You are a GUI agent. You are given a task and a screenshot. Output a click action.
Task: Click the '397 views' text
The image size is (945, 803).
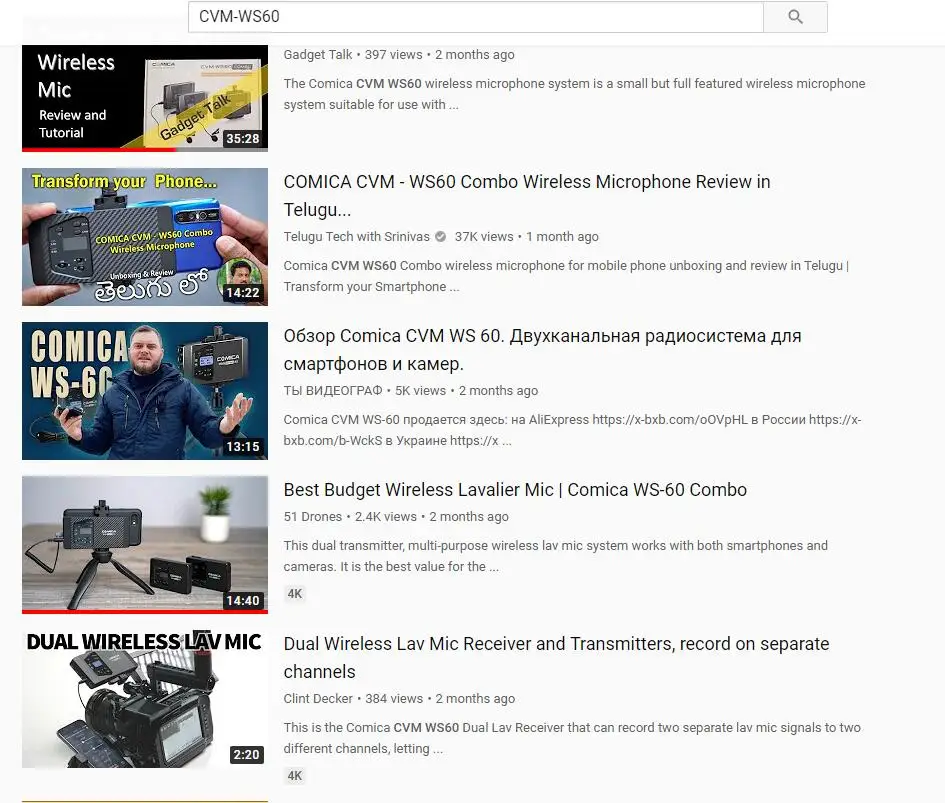(x=394, y=54)
